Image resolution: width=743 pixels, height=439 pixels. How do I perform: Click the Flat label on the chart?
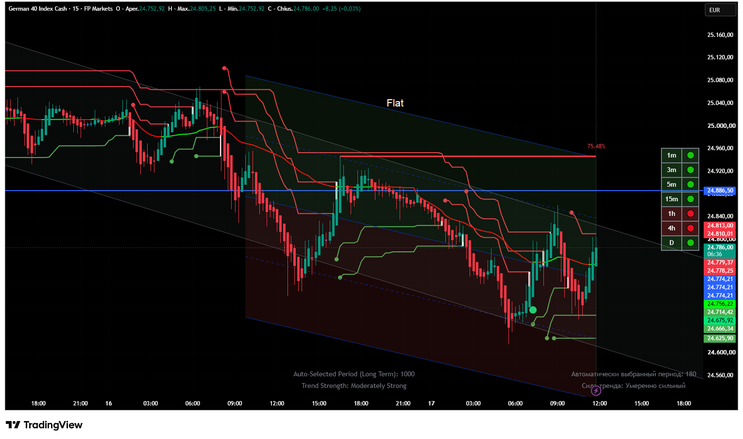click(395, 103)
